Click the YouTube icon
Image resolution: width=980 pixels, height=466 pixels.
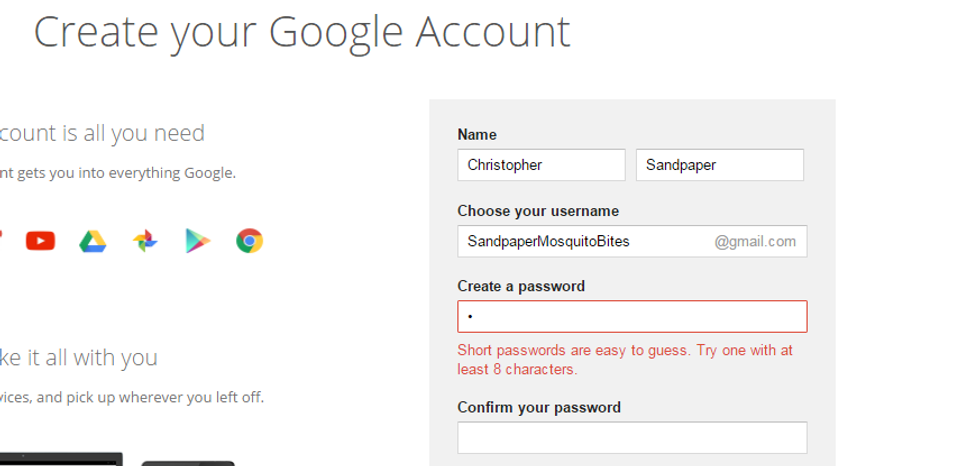[40, 241]
